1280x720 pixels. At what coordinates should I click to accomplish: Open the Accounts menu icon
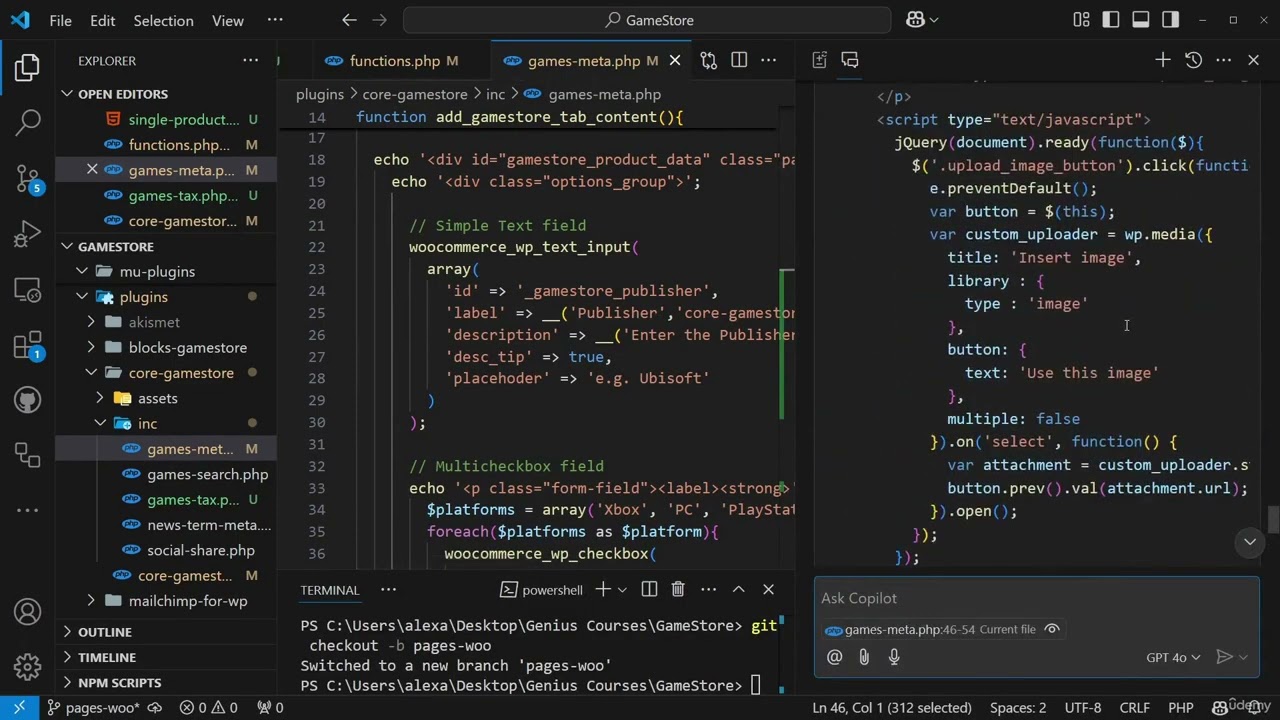(28, 612)
